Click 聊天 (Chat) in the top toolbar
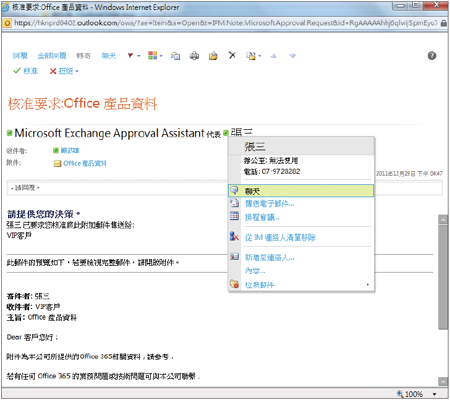The height and width of the screenshot is (400, 450). (109, 56)
